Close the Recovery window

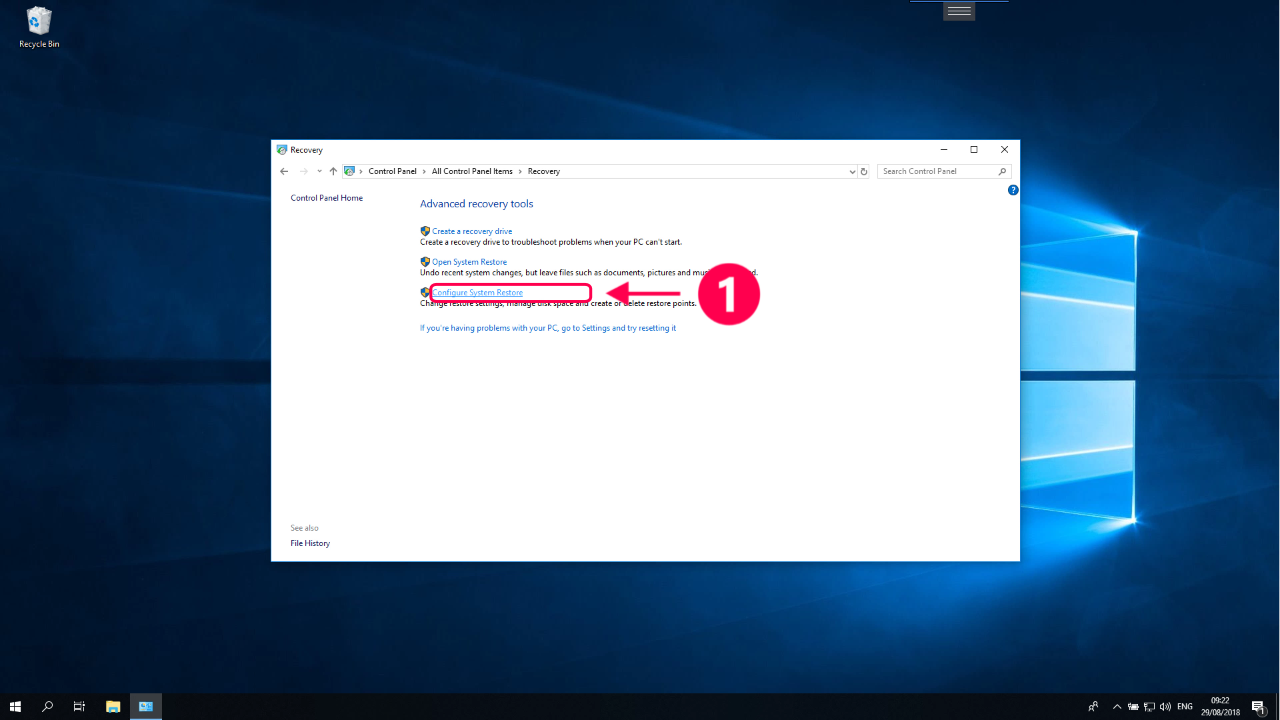[1005, 150]
